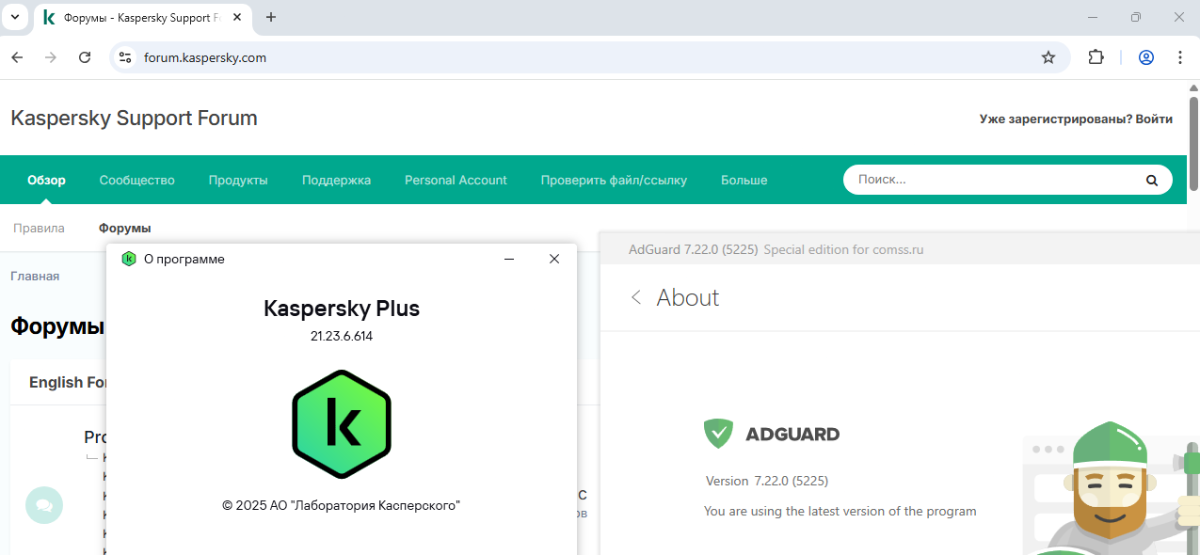
Task: Click the Kaspersky Support Forum title
Action: 134,118
